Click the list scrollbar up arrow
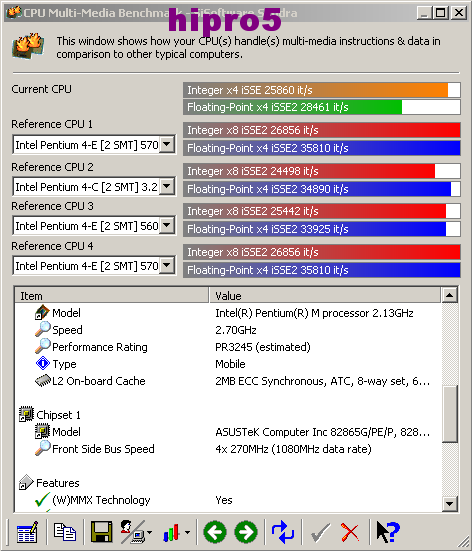 [x=450, y=295]
